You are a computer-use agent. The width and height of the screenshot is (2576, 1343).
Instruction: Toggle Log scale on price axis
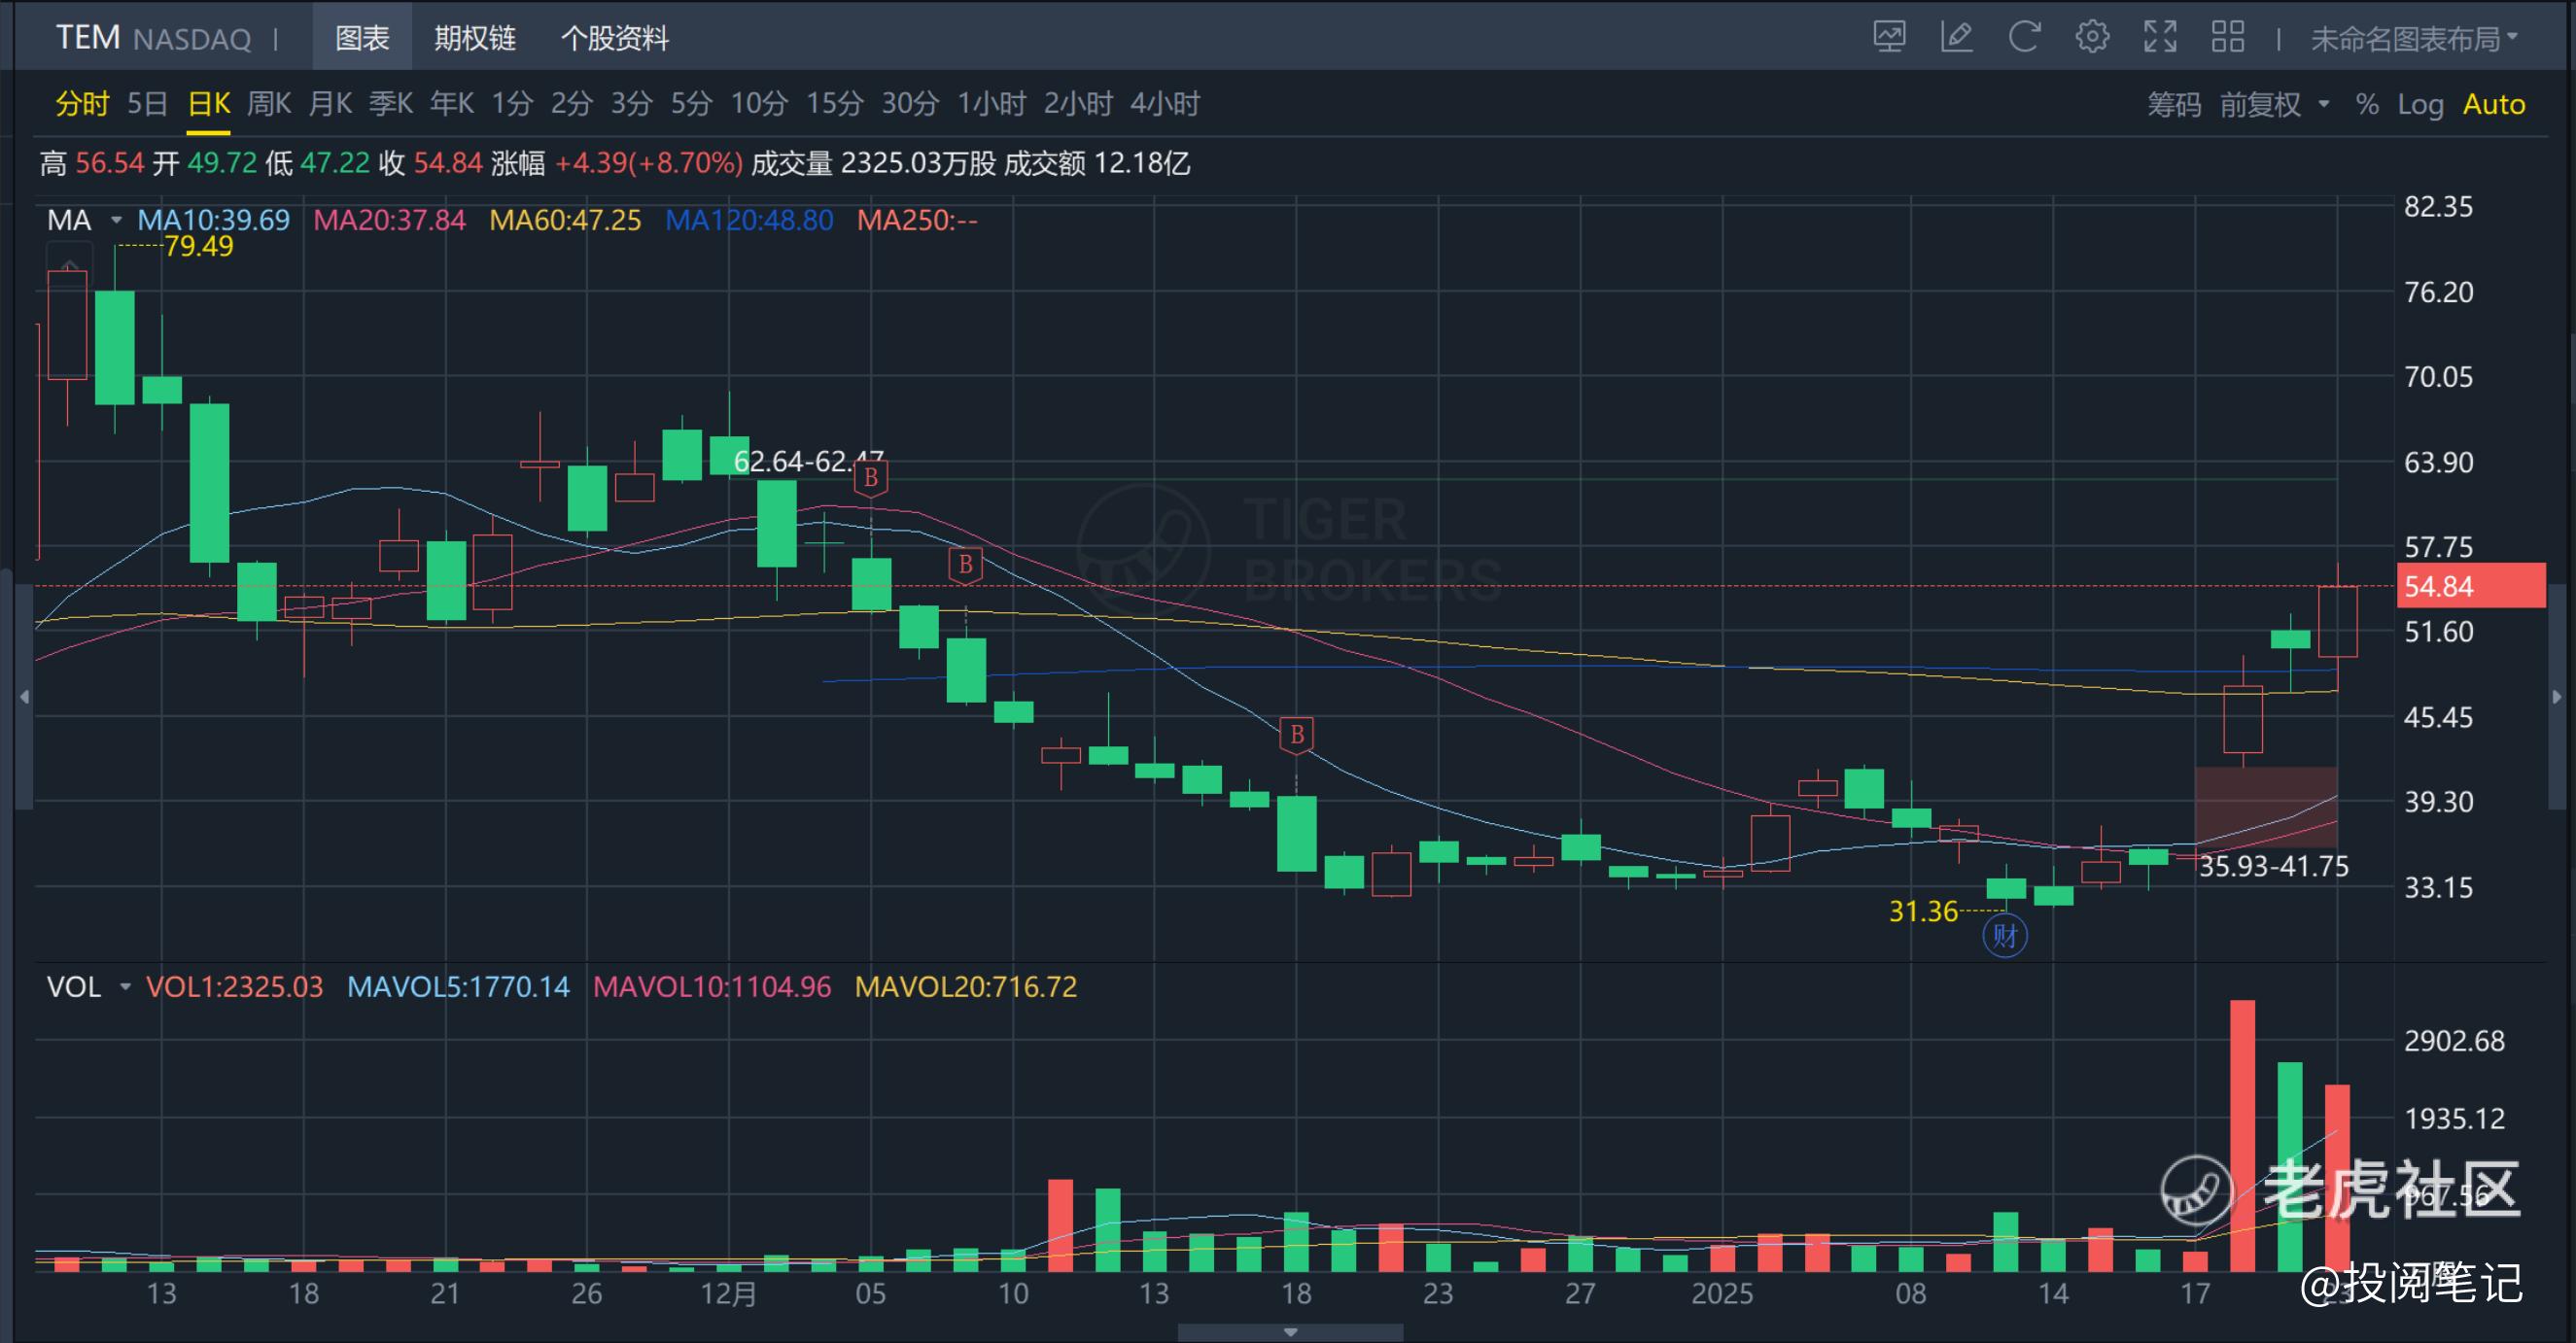pyautogui.click(x=2420, y=104)
